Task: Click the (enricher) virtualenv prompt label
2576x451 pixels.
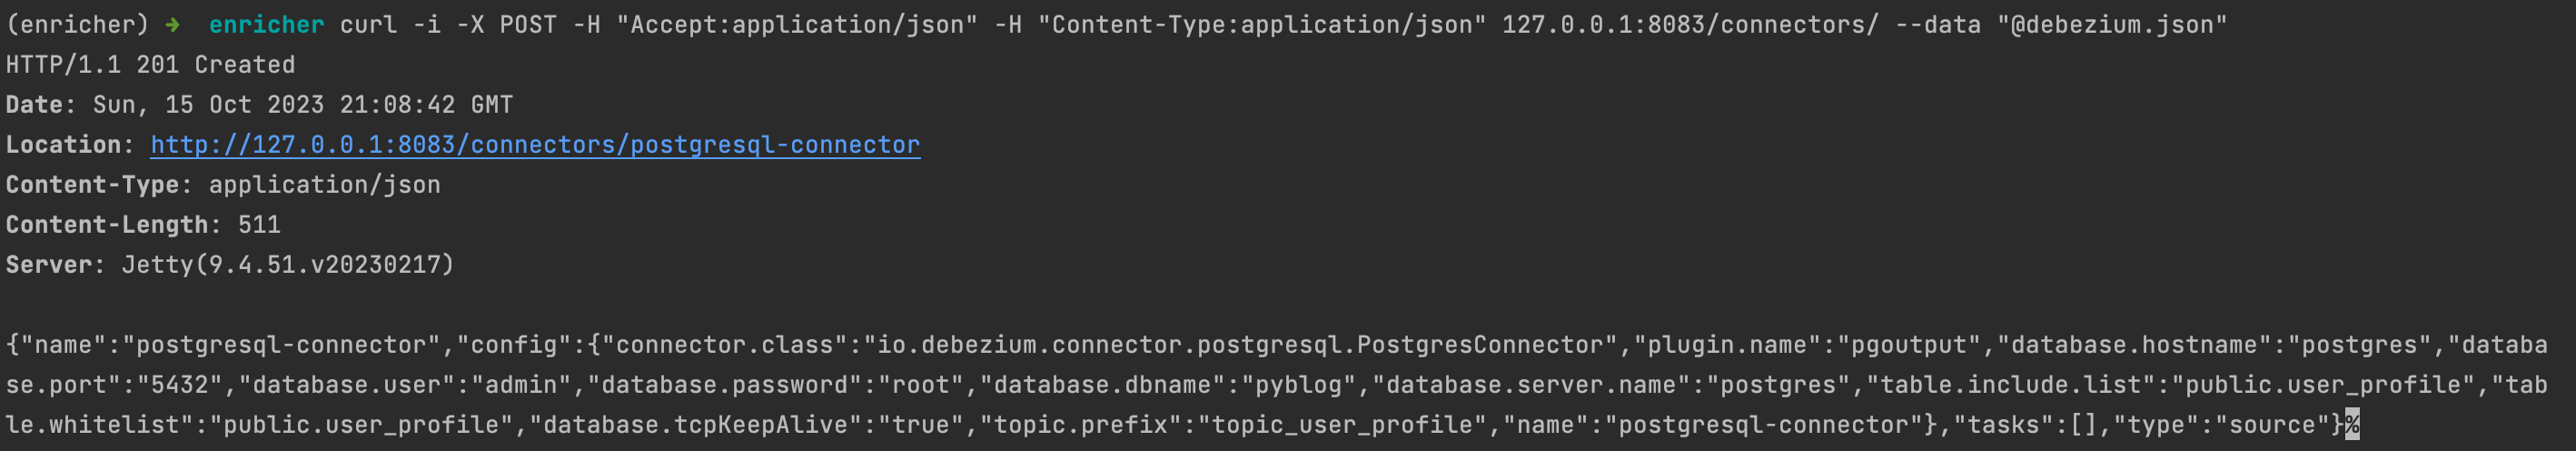Action: tap(77, 25)
